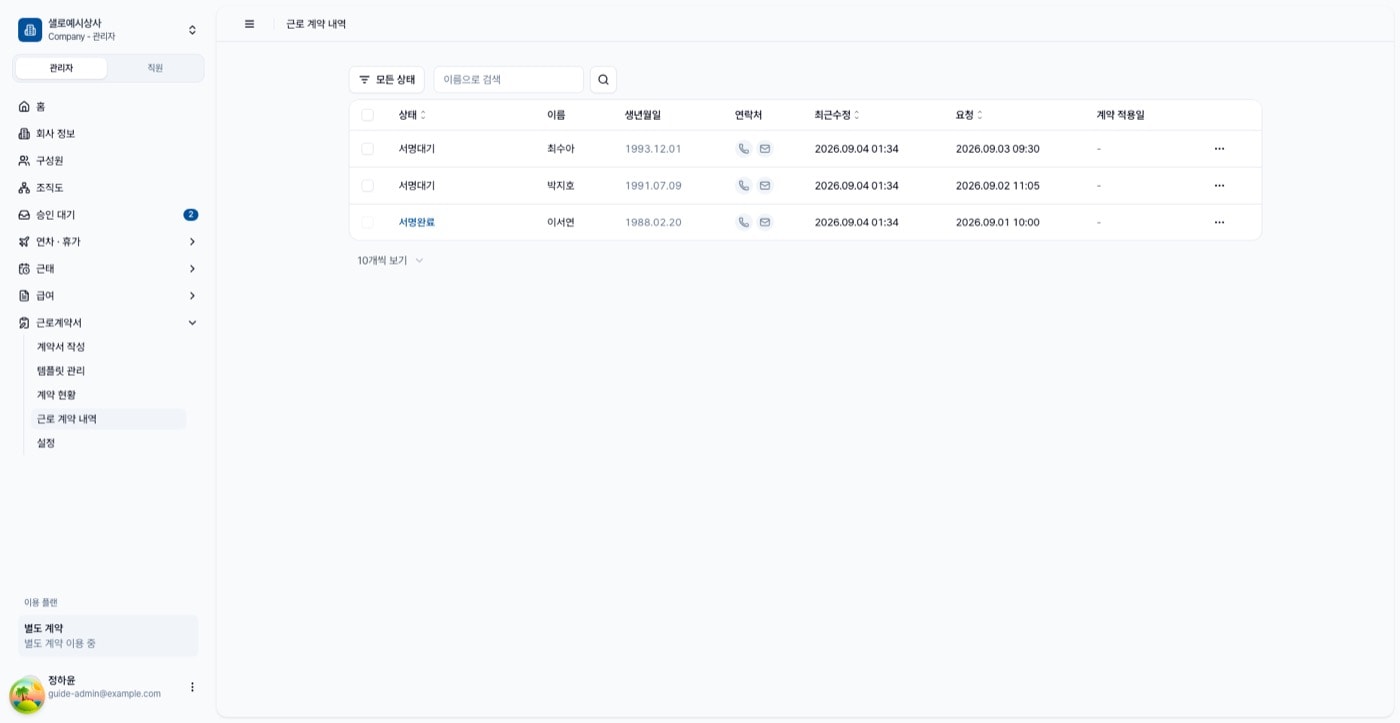
Task: Open 템플릿 관리 submenu item
Action: pos(107,371)
